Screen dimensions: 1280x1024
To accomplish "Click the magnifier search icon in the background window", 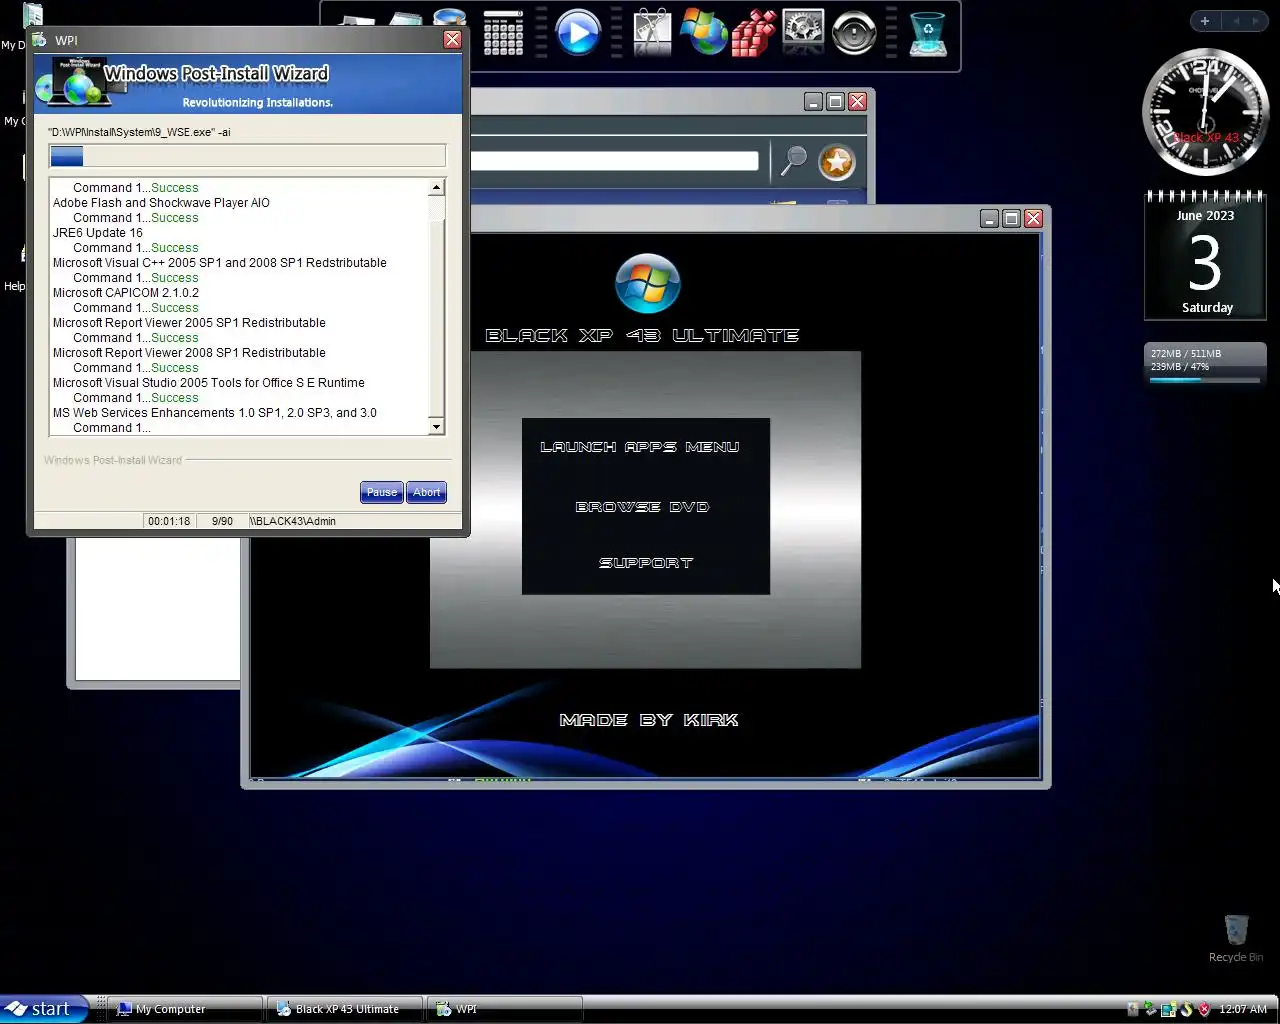I will tap(794, 161).
